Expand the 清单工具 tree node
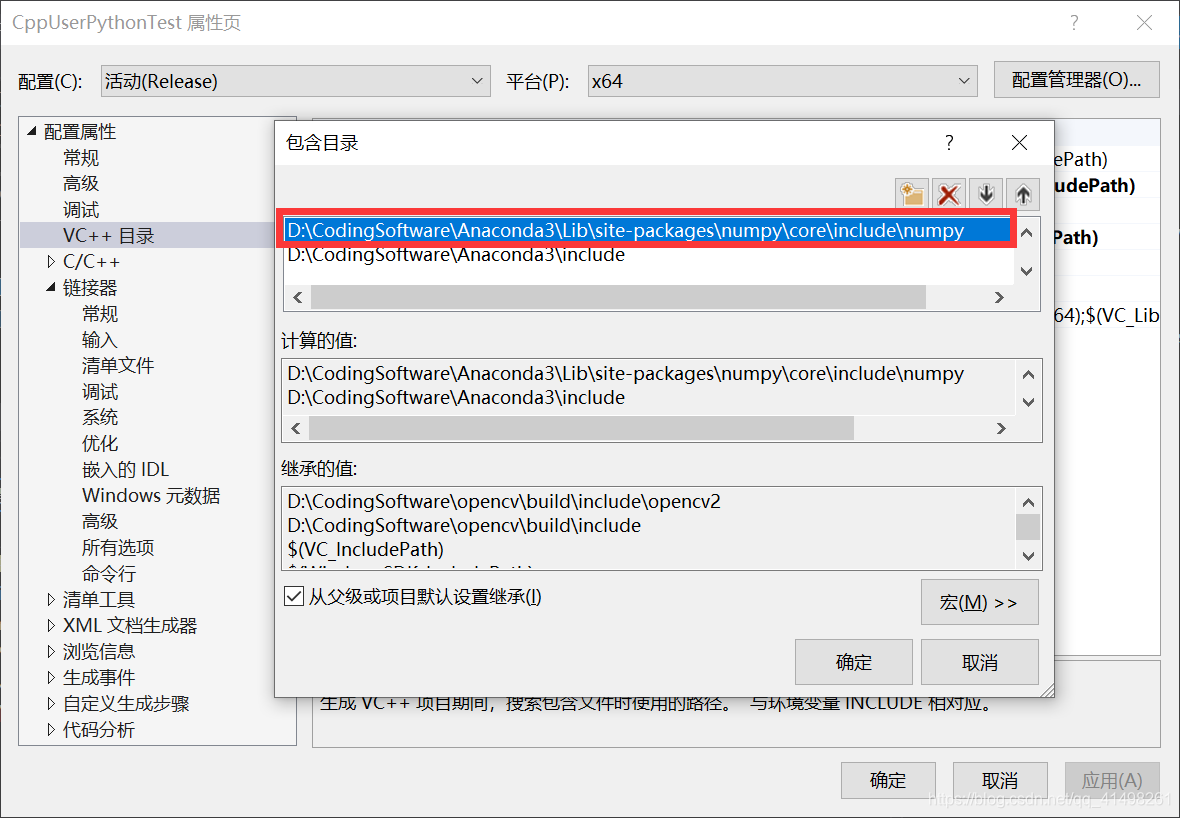 pyautogui.click(x=51, y=599)
